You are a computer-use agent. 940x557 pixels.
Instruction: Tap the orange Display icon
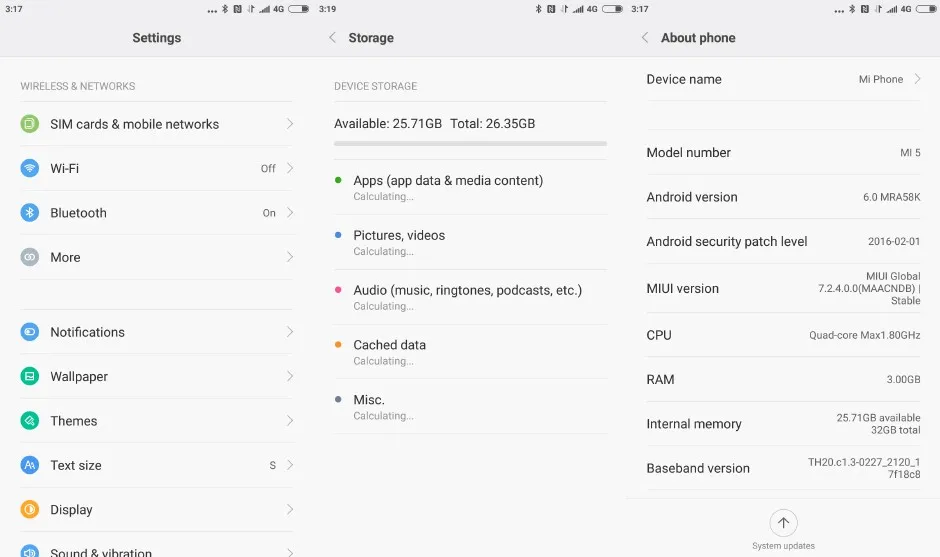[30, 510]
